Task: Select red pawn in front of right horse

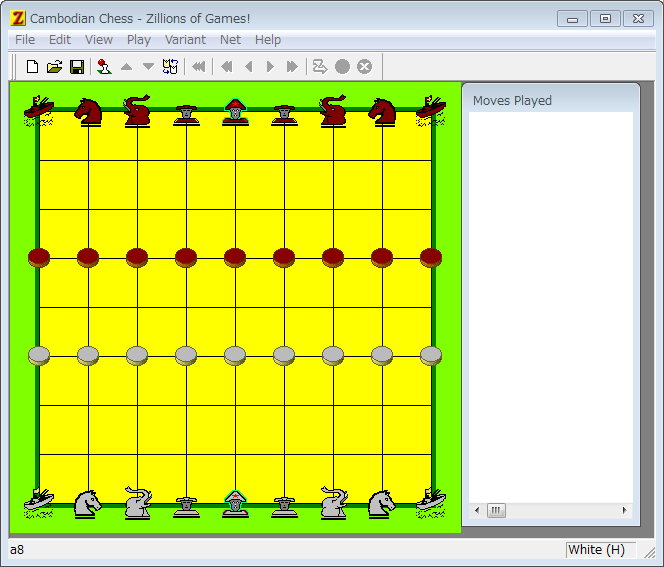Action: click(x=382, y=258)
